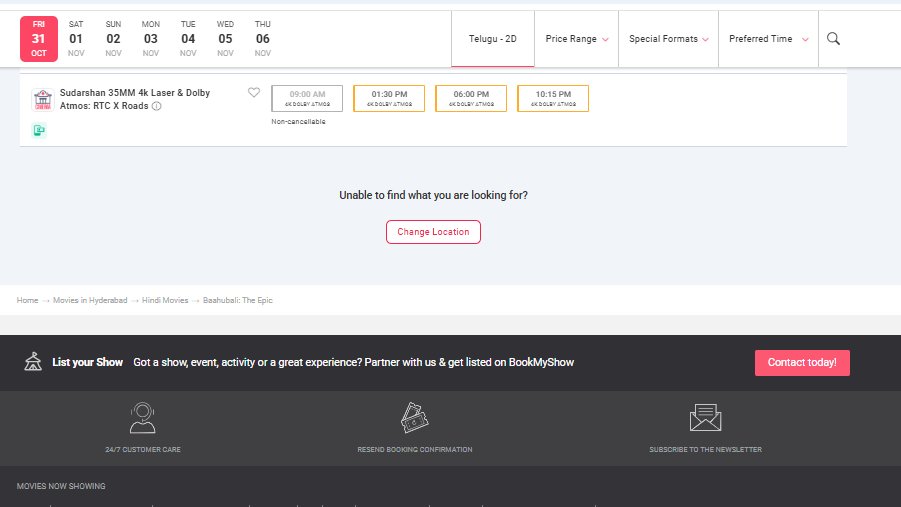
Task: Click the List your Show tent icon
Action: tap(33, 362)
